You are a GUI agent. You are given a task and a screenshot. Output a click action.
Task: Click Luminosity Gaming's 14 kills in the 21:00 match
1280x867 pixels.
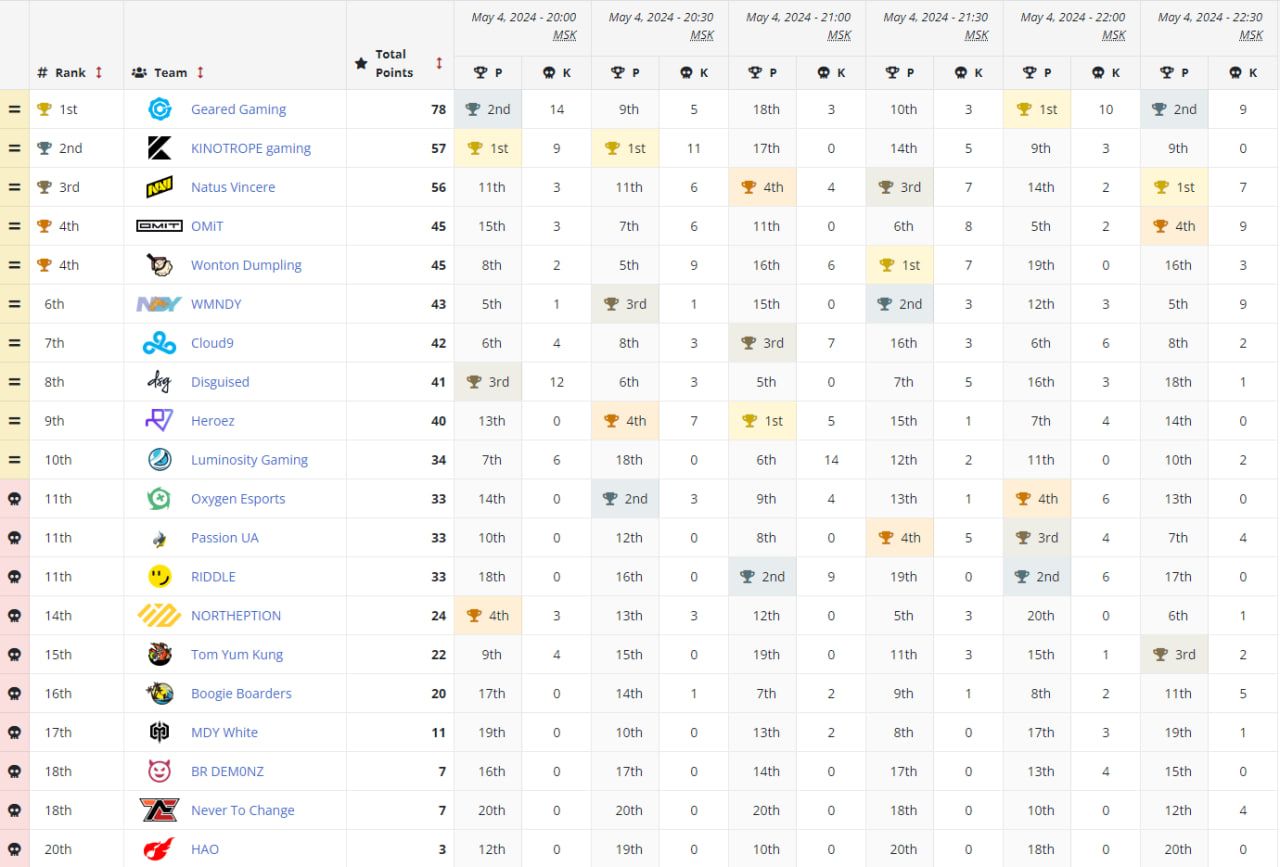(x=831, y=460)
